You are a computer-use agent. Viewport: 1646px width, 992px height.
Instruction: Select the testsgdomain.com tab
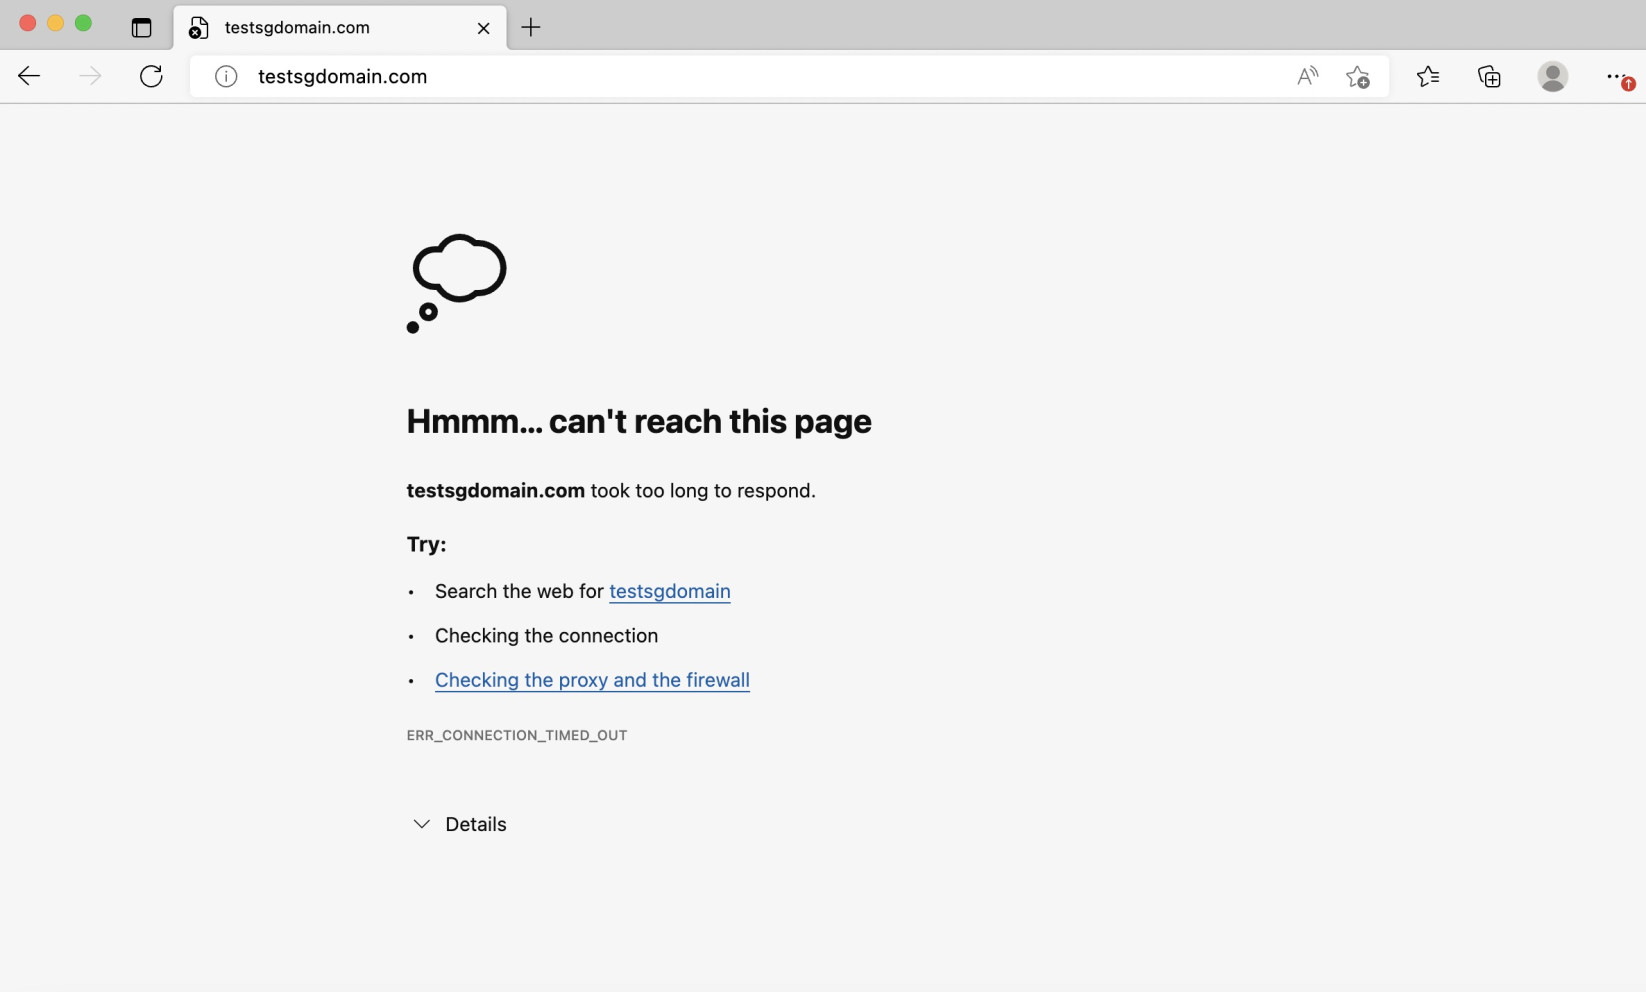point(340,28)
